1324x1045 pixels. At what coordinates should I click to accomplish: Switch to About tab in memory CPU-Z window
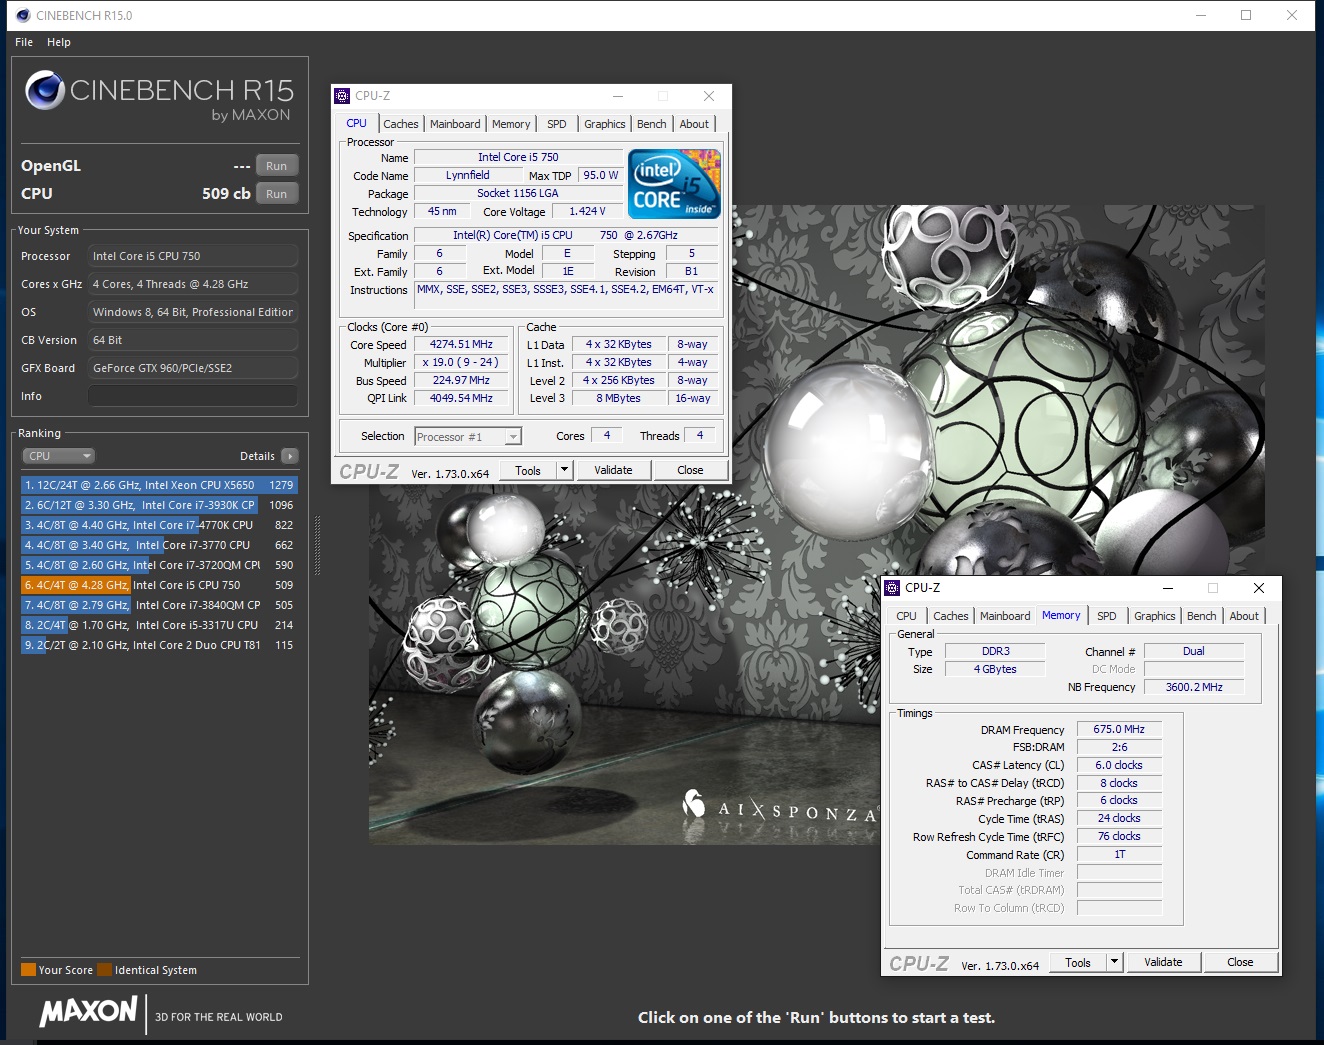coord(1244,616)
